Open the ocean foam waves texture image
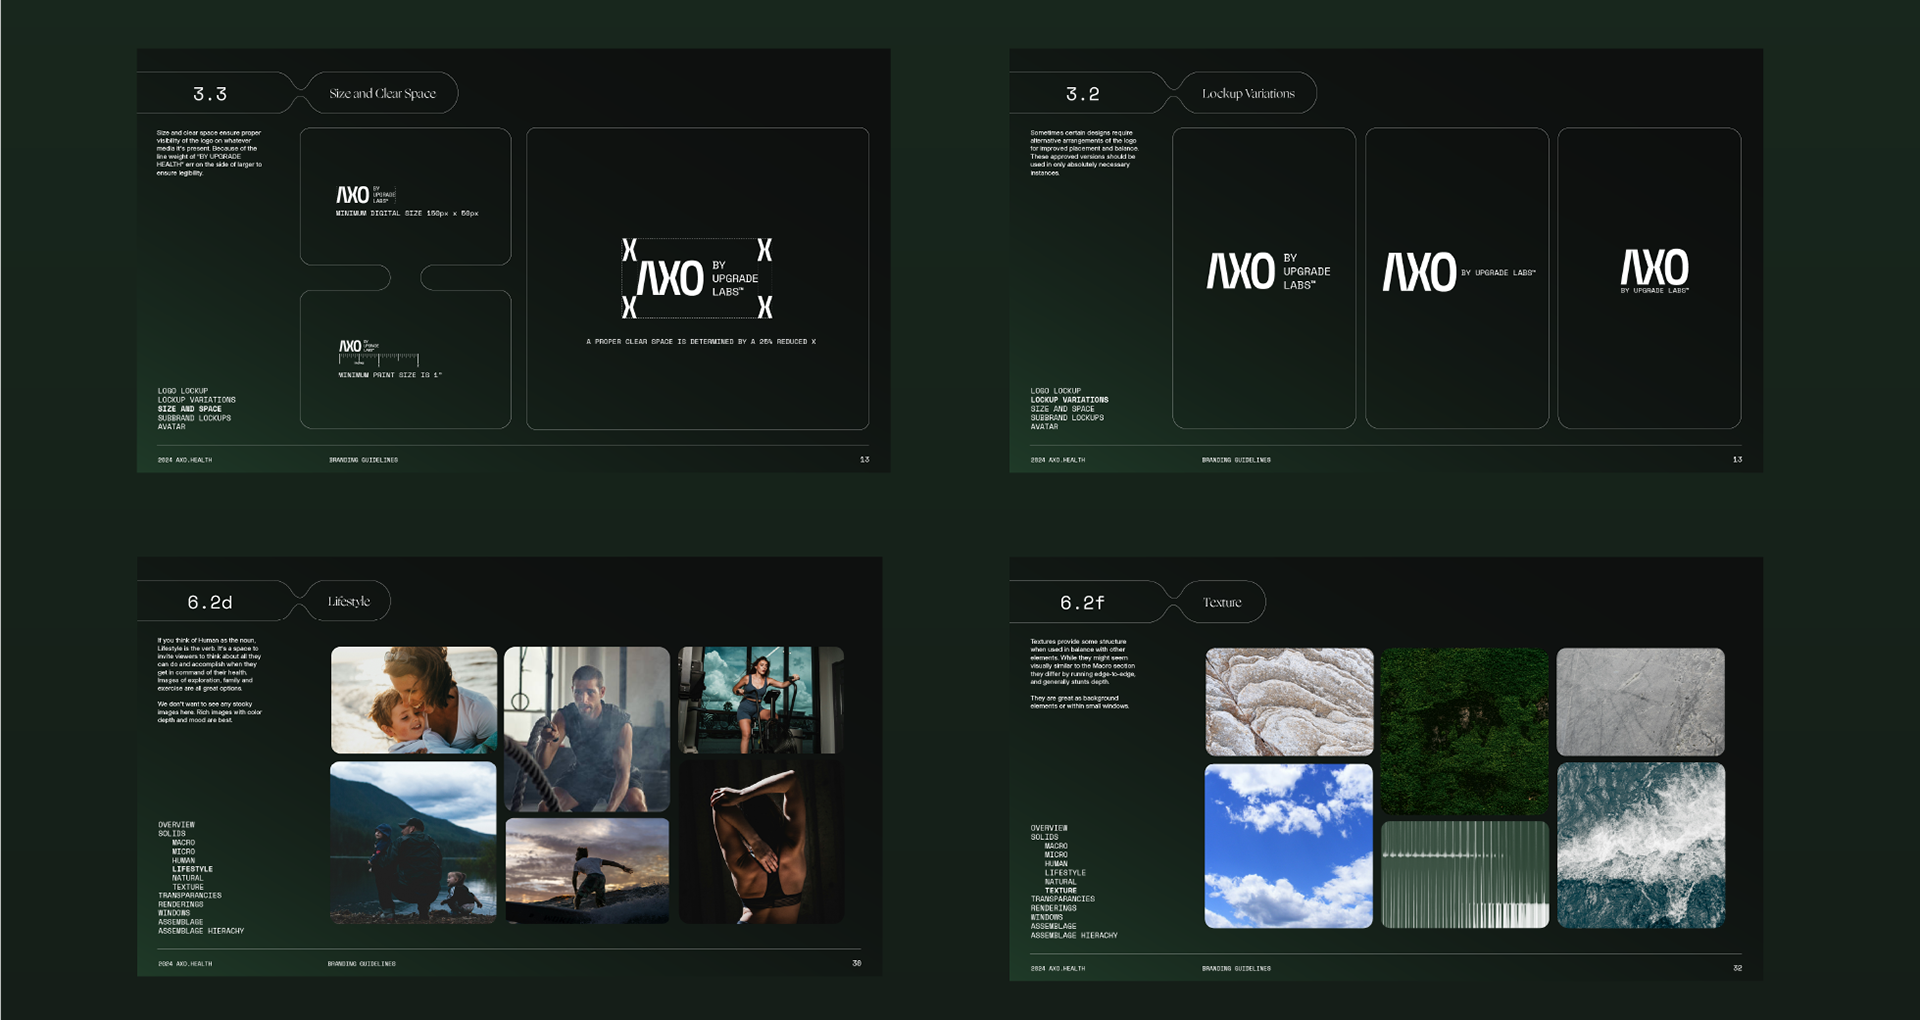Screen dimensions: 1920x1020 click(x=1641, y=846)
